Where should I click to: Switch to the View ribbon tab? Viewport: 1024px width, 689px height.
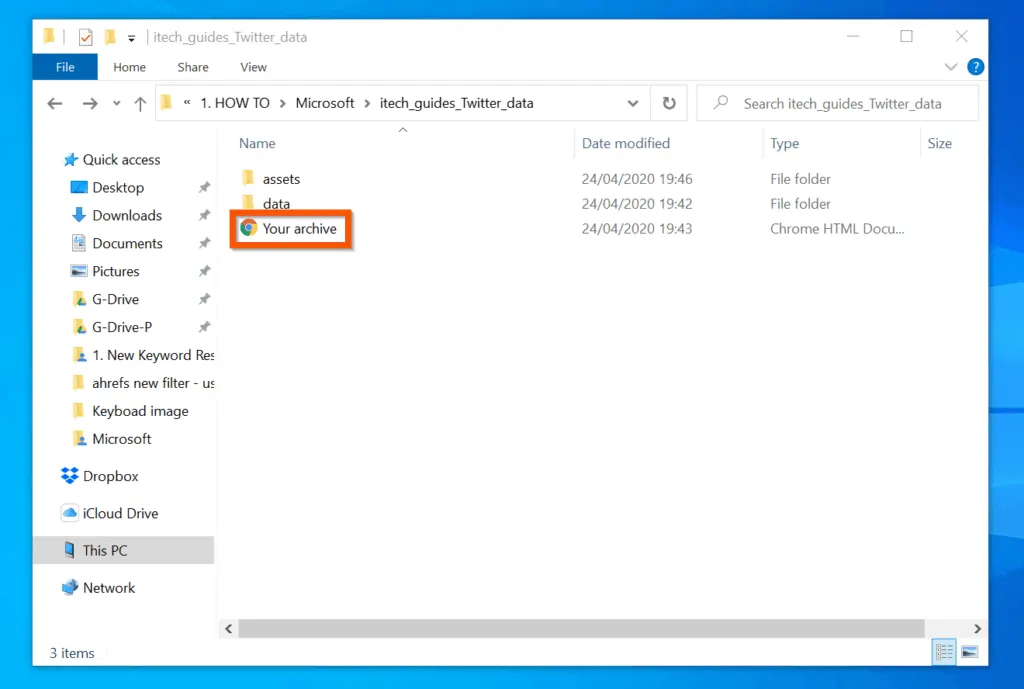pos(253,67)
